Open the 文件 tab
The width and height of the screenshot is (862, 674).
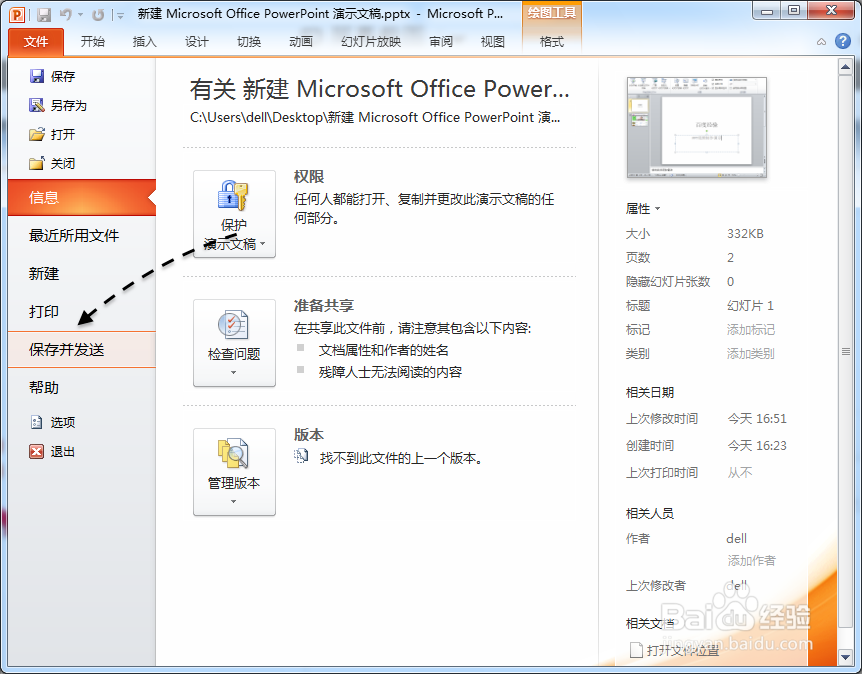36,42
